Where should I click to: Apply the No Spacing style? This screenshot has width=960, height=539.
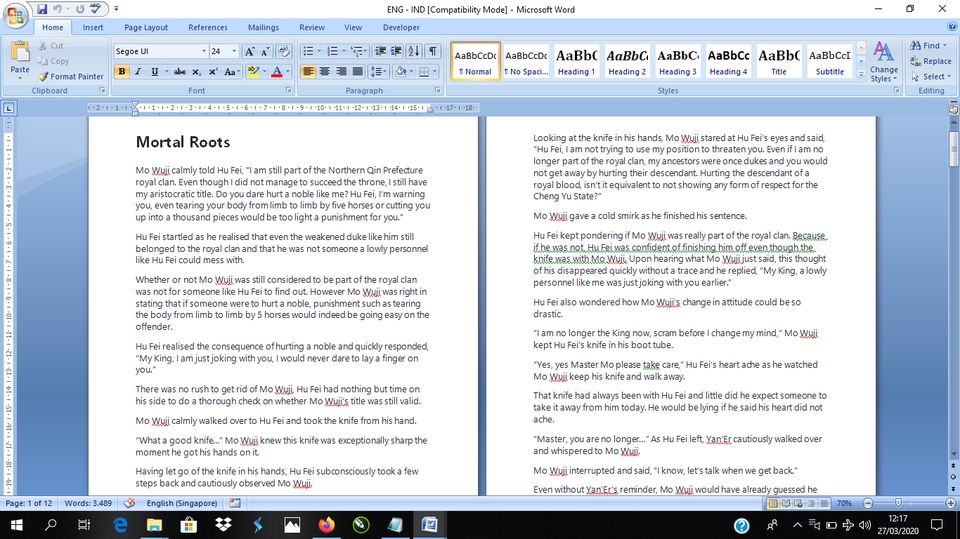point(526,61)
